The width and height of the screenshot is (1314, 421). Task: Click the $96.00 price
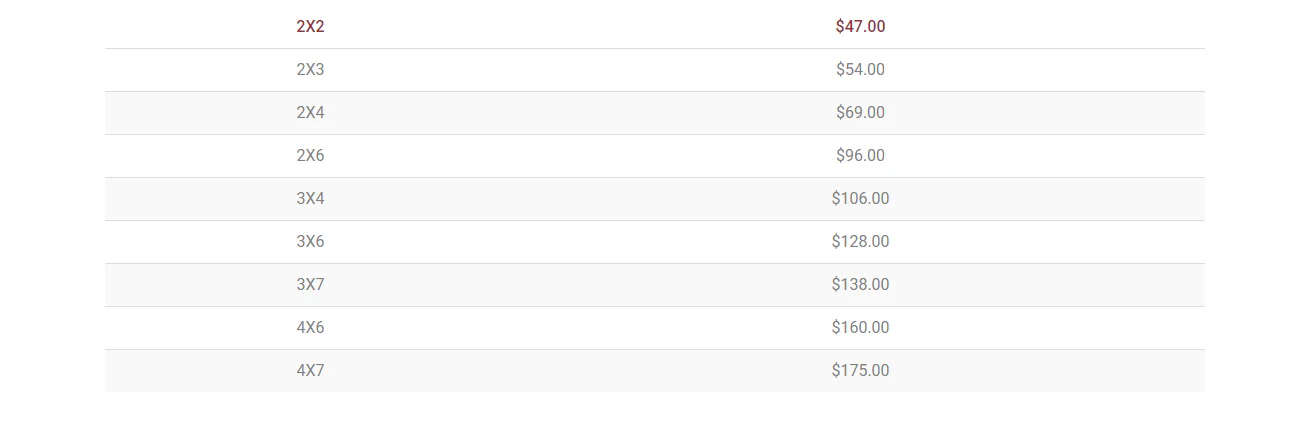click(860, 156)
